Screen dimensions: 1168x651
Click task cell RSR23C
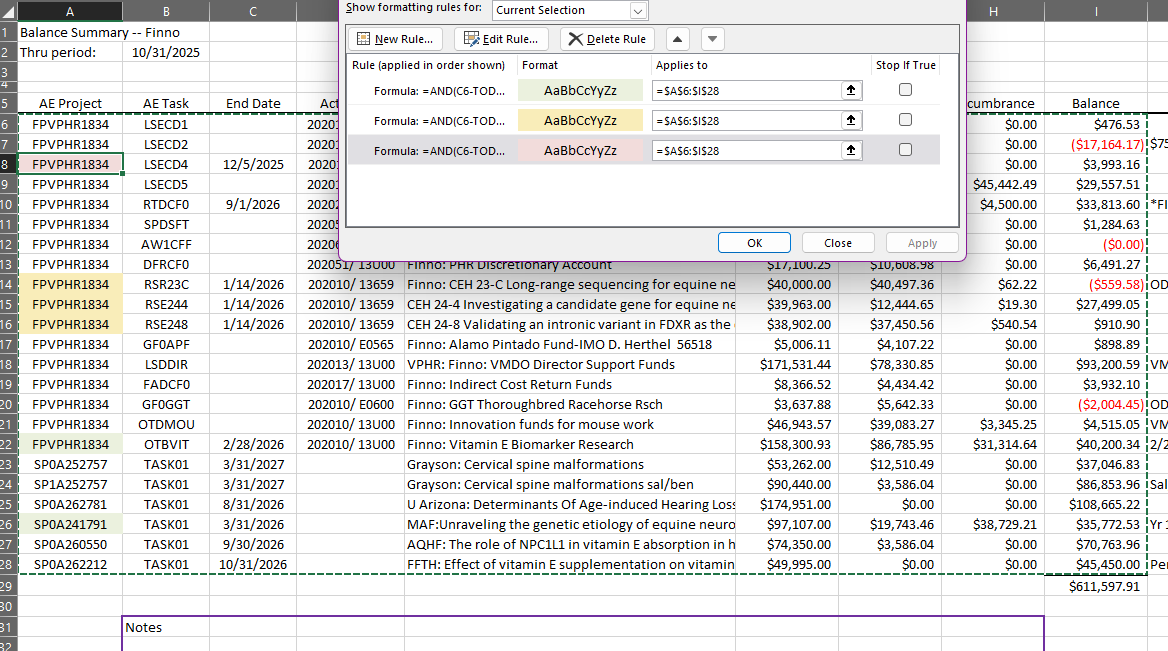166,285
